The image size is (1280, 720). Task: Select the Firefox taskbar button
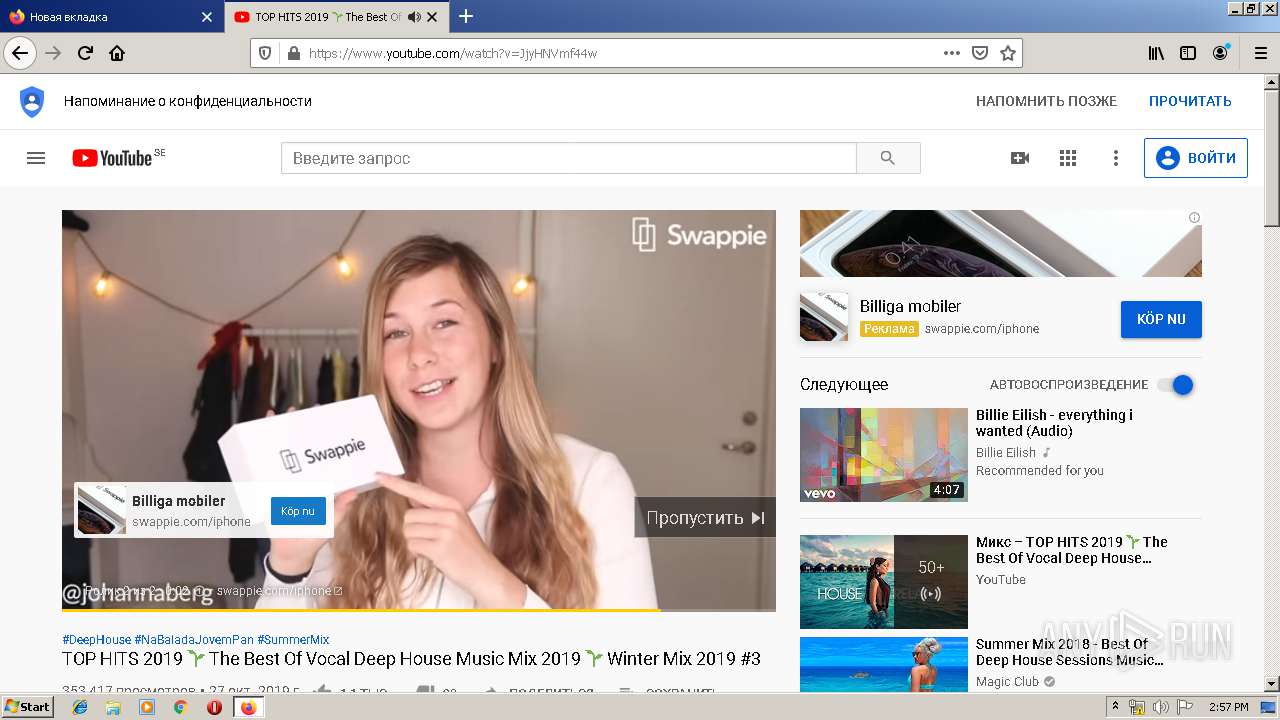[x=248, y=707]
